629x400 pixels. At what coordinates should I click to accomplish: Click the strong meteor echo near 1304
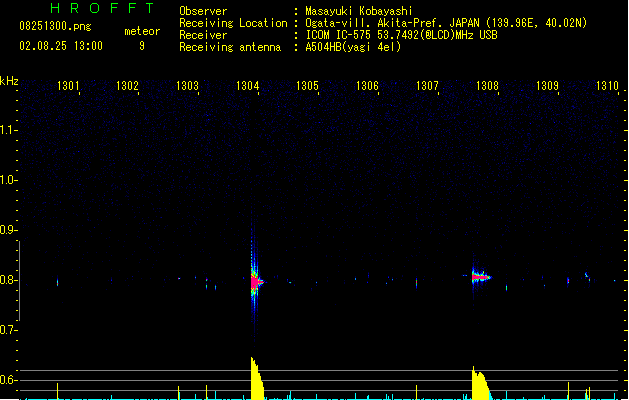255,282
